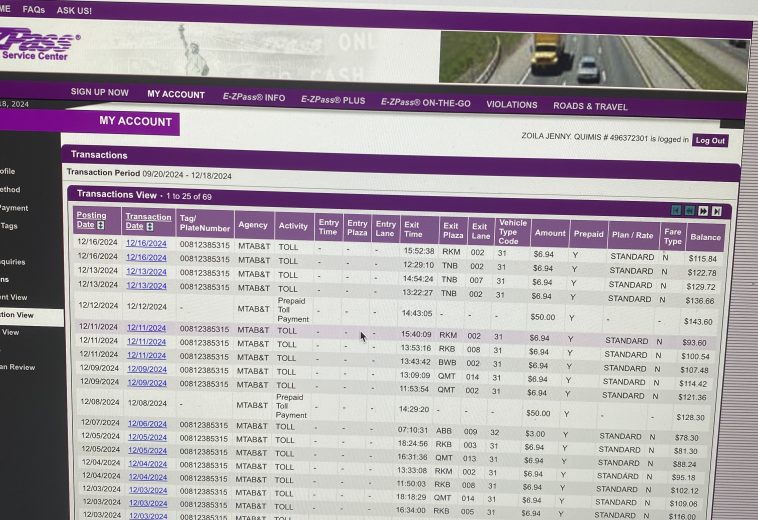Image resolution: width=758 pixels, height=520 pixels.
Task: Click the transaction period '09/20/2024 - 12/18/2024'
Action: (x=187, y=175)
